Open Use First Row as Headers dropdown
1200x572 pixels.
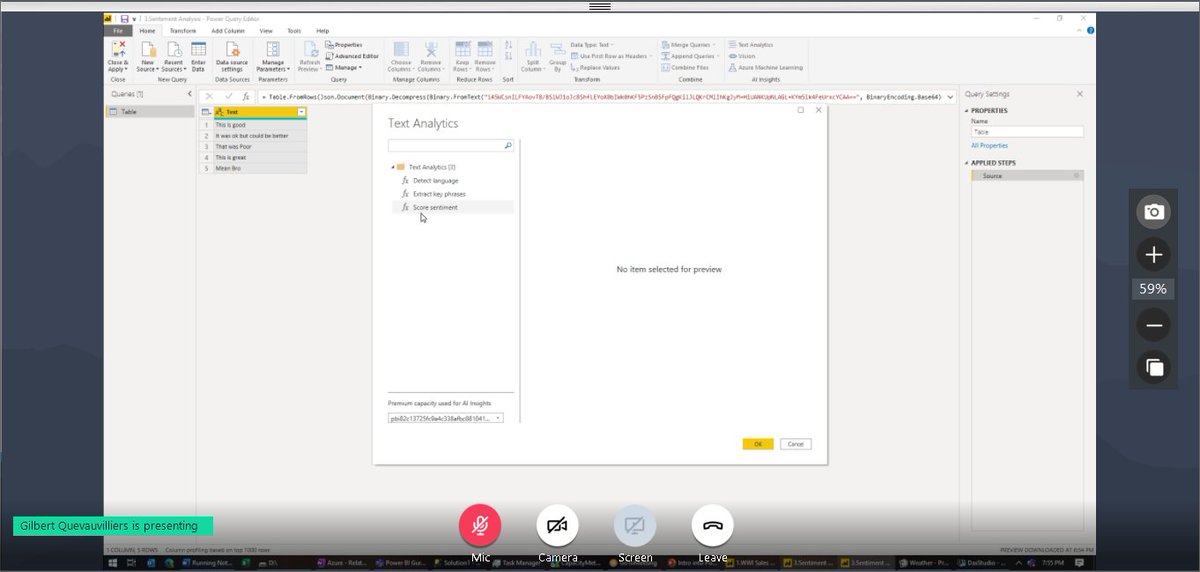(612, 56)
